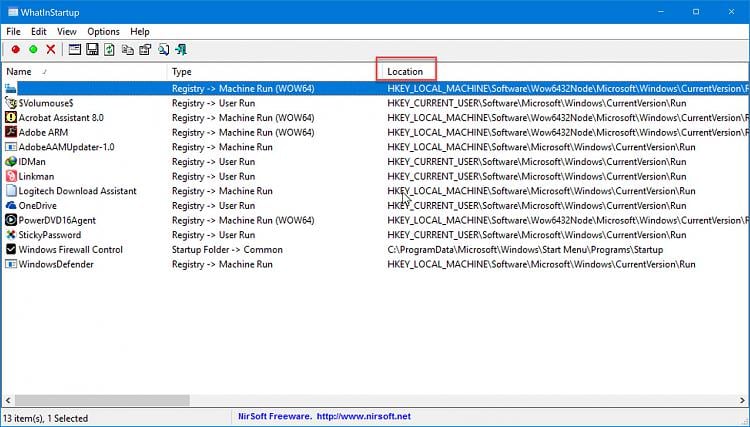Screen dimensions: 750x427
Task: Select the Logitech Download Assistant entry name
Action: point(77,191)
